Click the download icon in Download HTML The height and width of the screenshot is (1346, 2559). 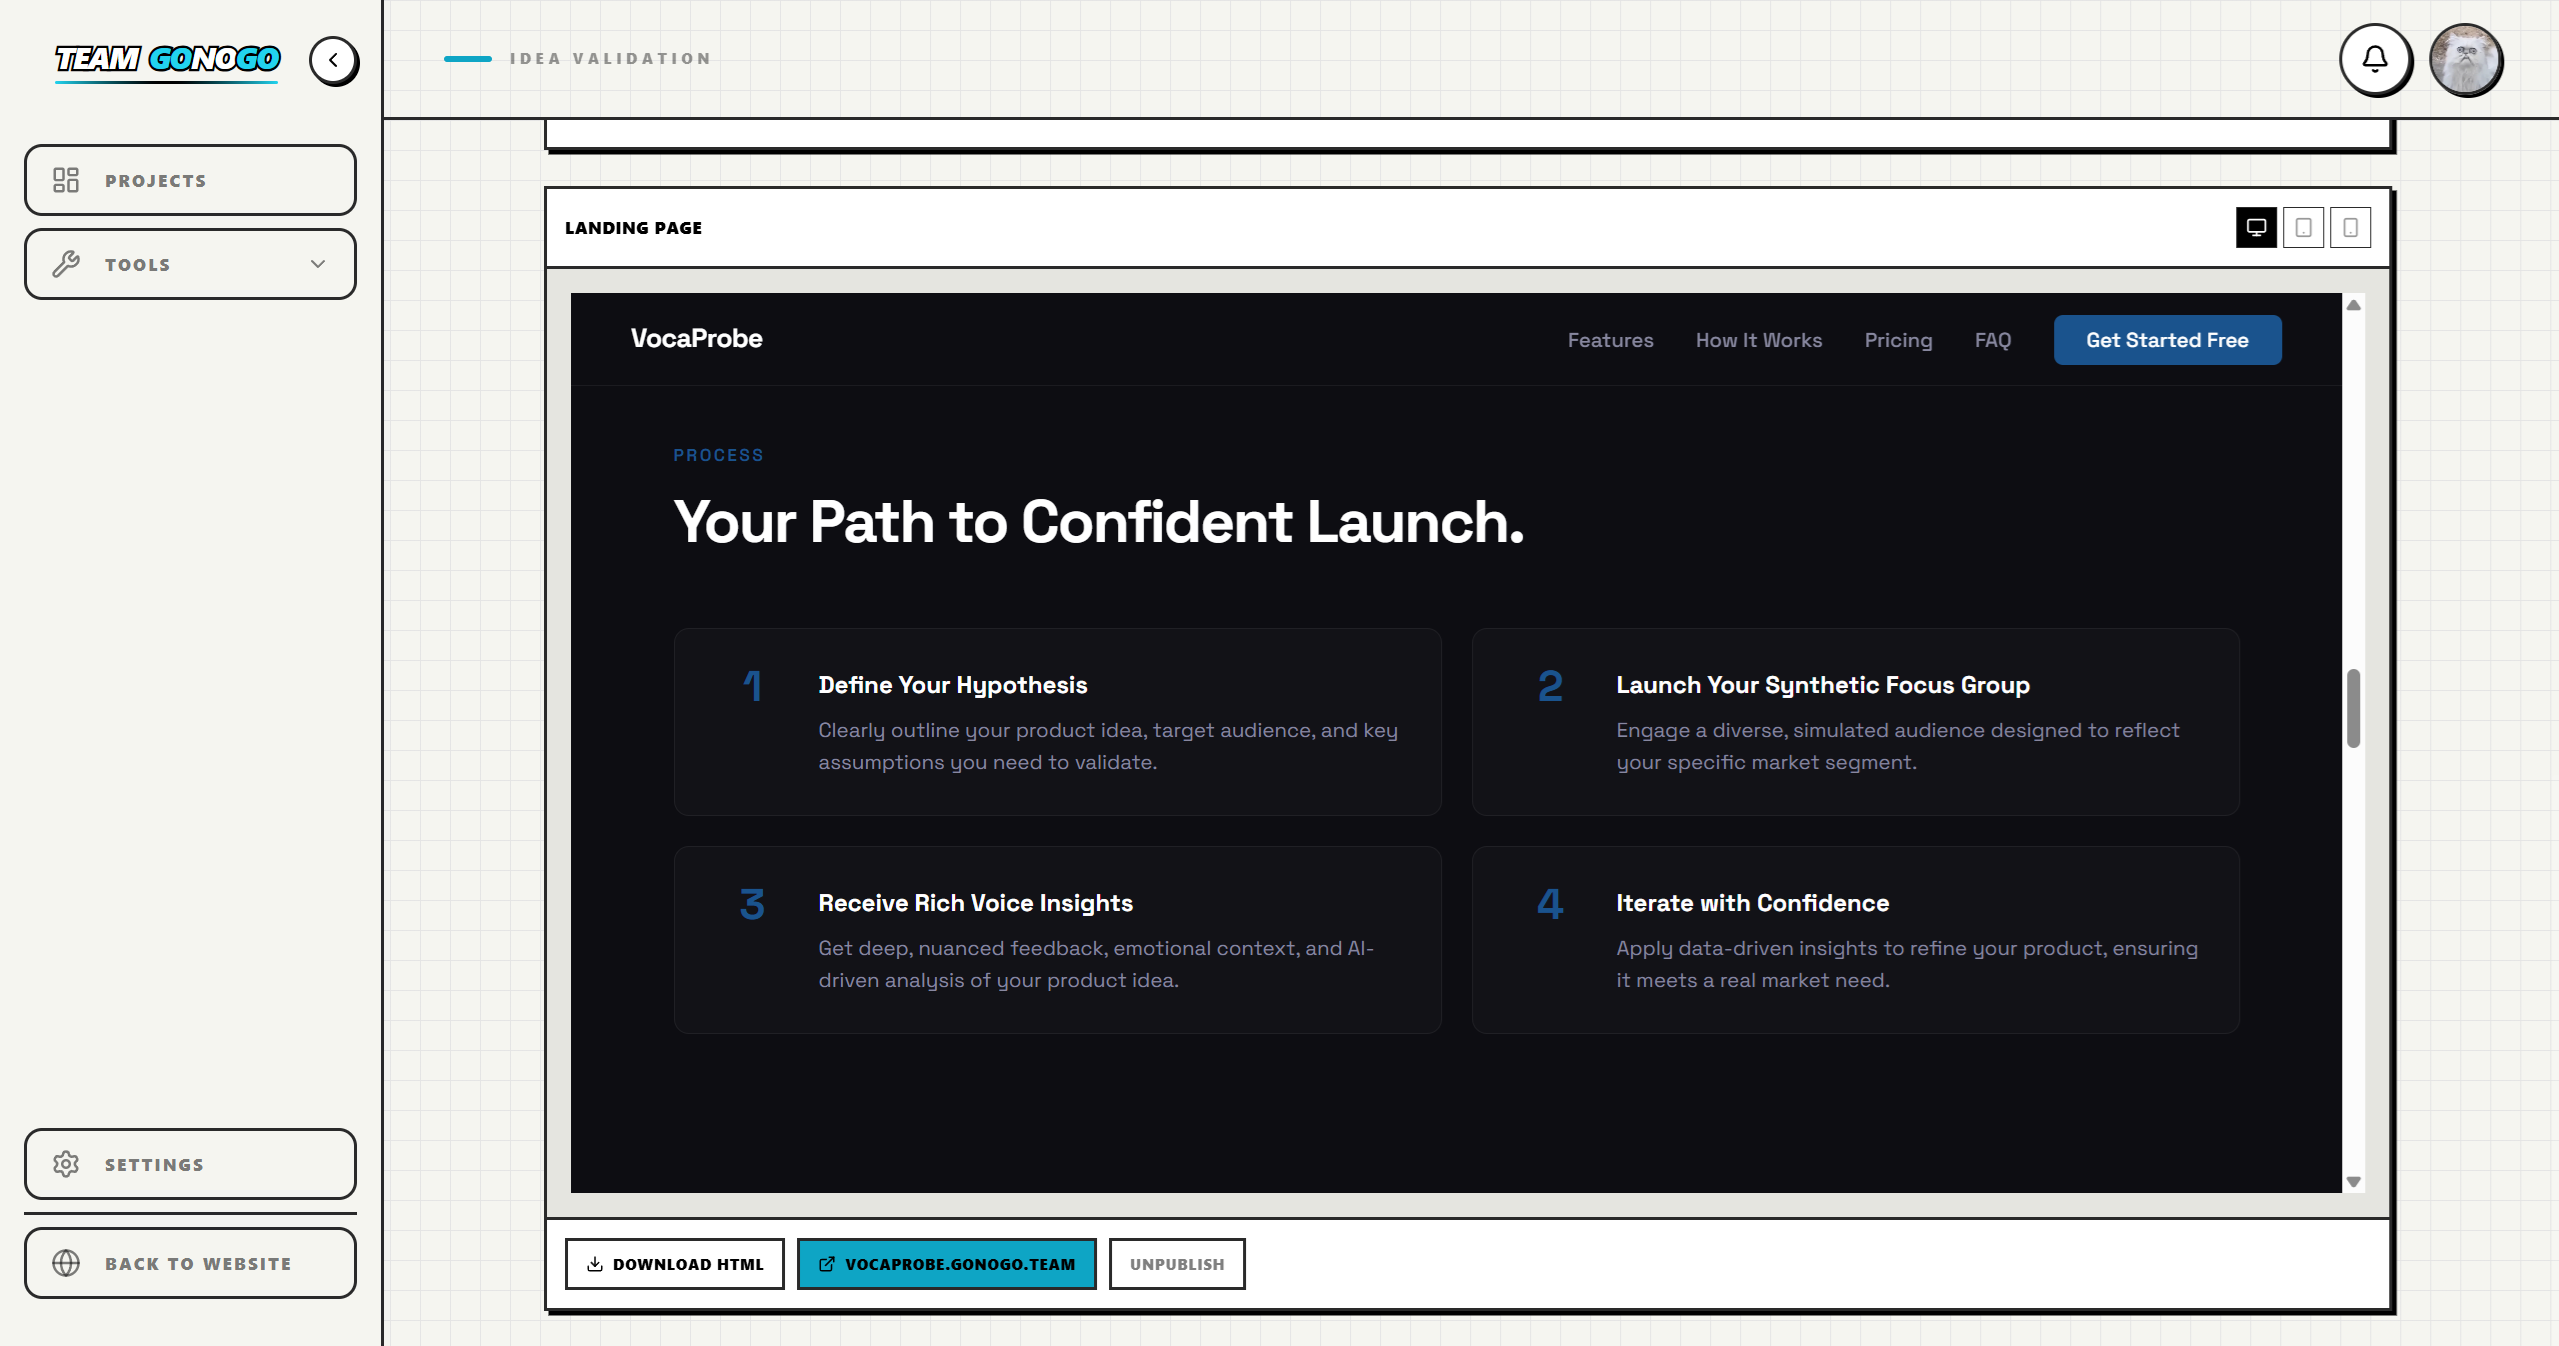click(595, 1264)
